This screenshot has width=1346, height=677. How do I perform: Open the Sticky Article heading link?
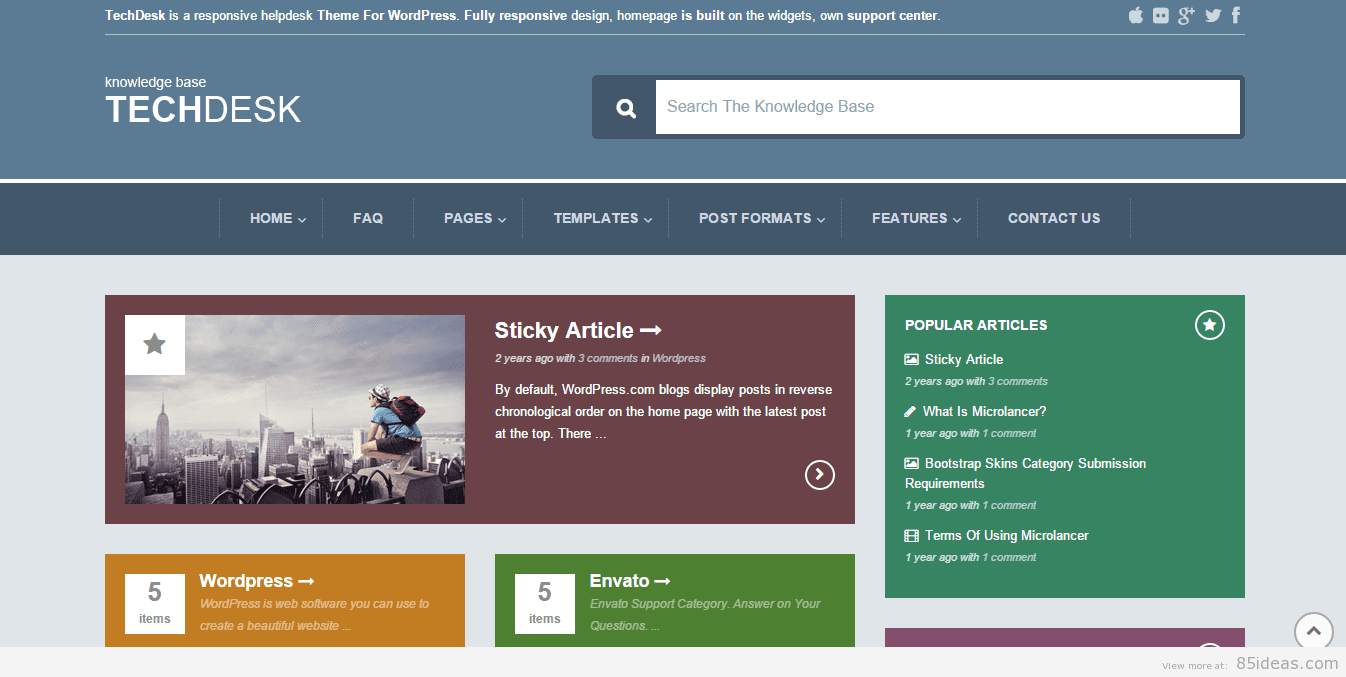click(x=578, y=330)
